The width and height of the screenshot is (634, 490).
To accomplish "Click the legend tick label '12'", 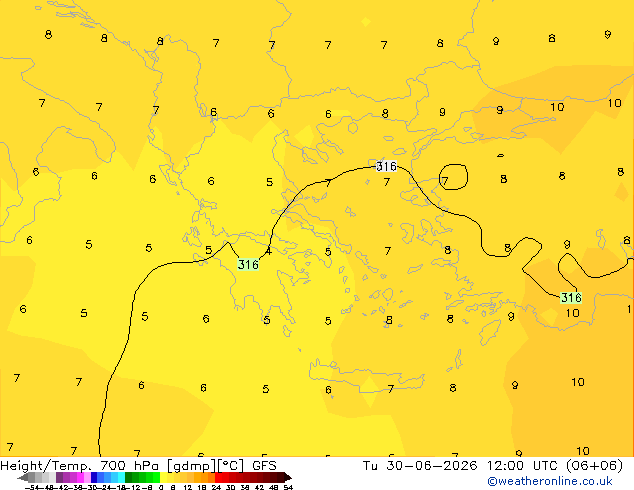I will [x=188, y=487].
